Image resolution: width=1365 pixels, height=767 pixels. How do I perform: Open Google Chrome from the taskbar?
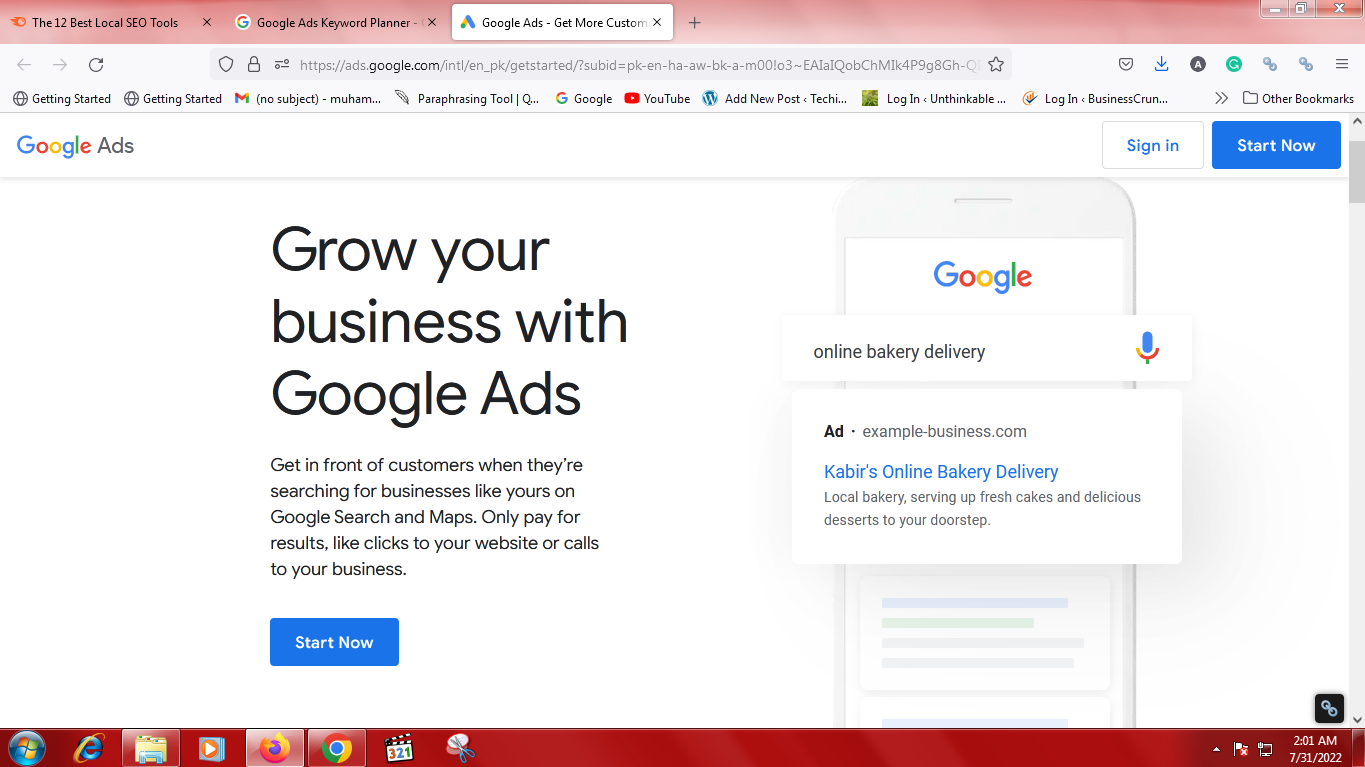(336, 748)
